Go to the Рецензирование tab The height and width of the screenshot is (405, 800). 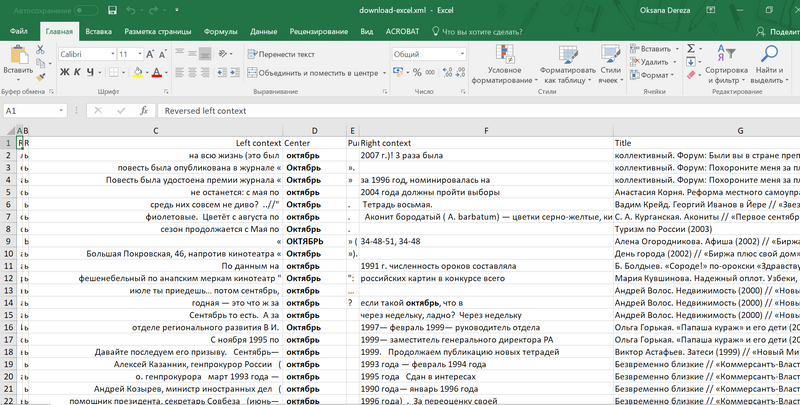[x=318, y=31]
